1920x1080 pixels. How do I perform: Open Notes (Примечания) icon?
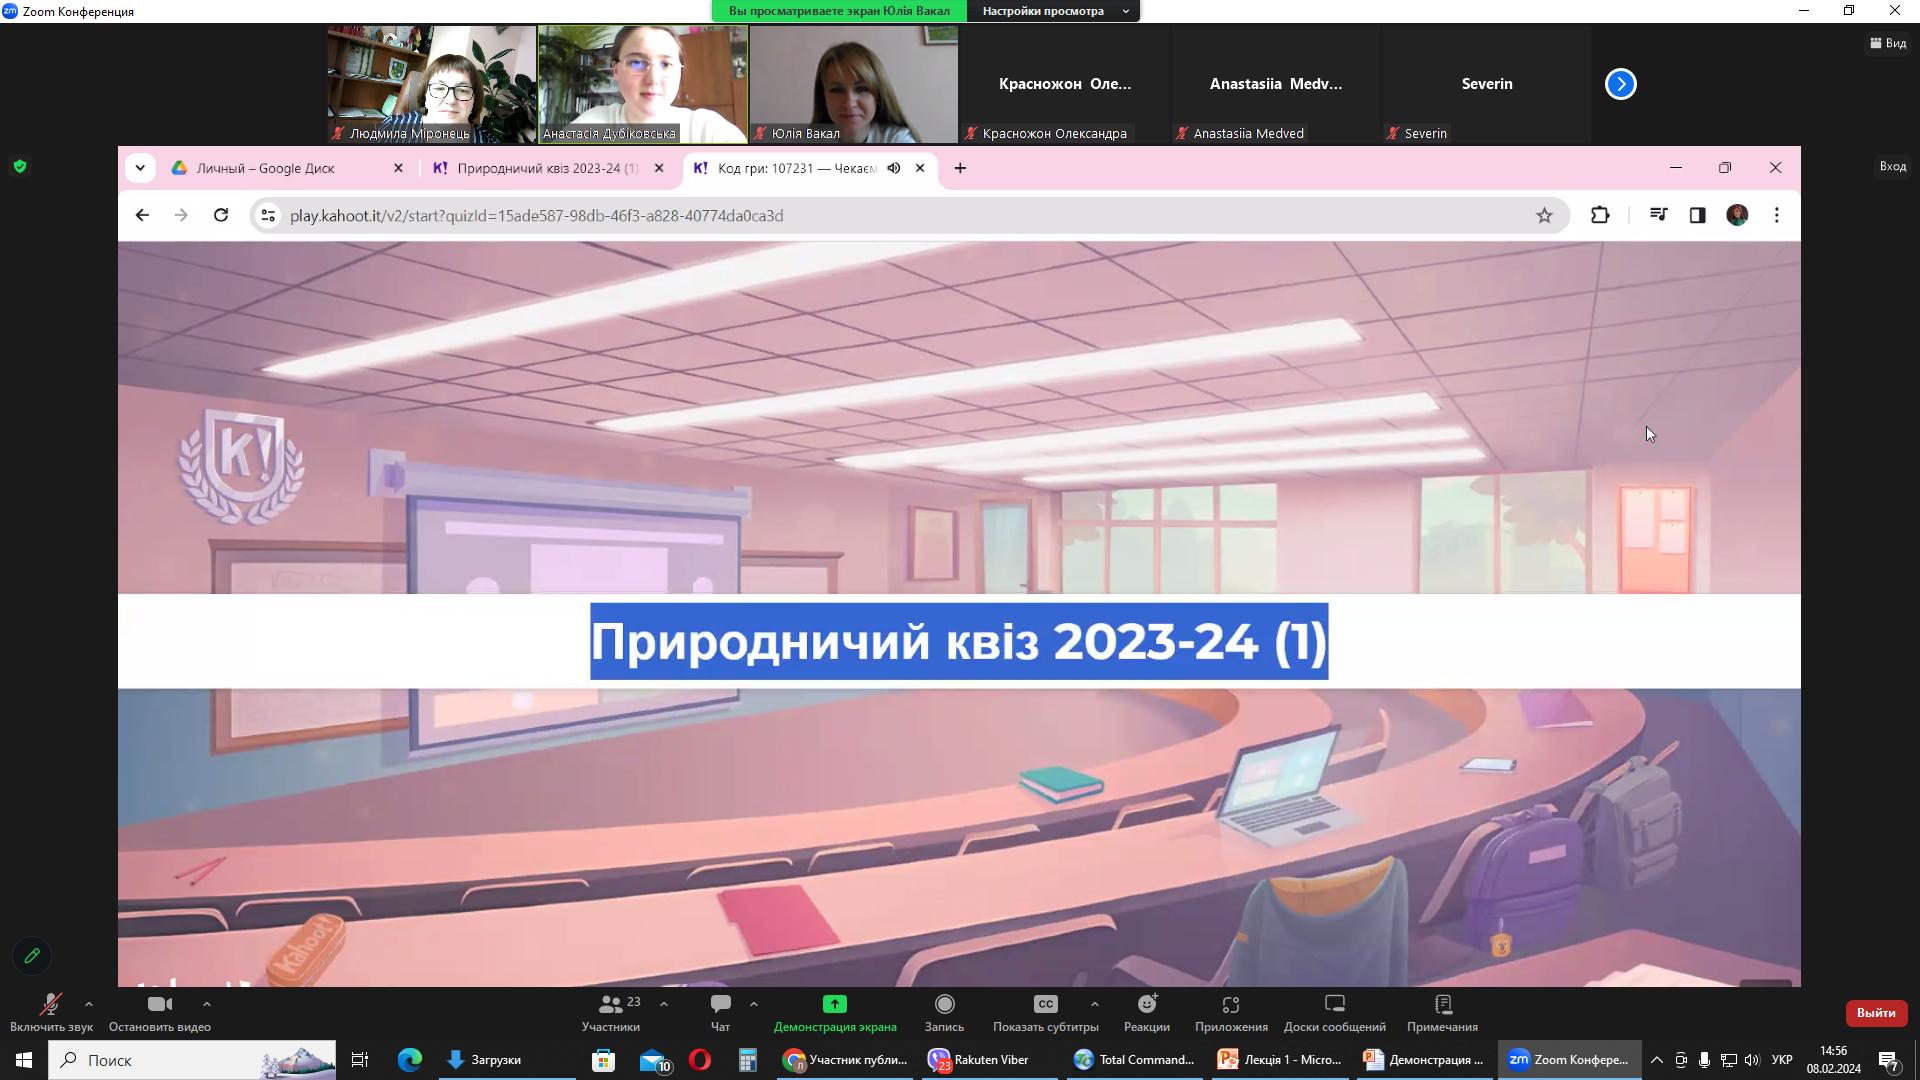coord(1441,1004)
